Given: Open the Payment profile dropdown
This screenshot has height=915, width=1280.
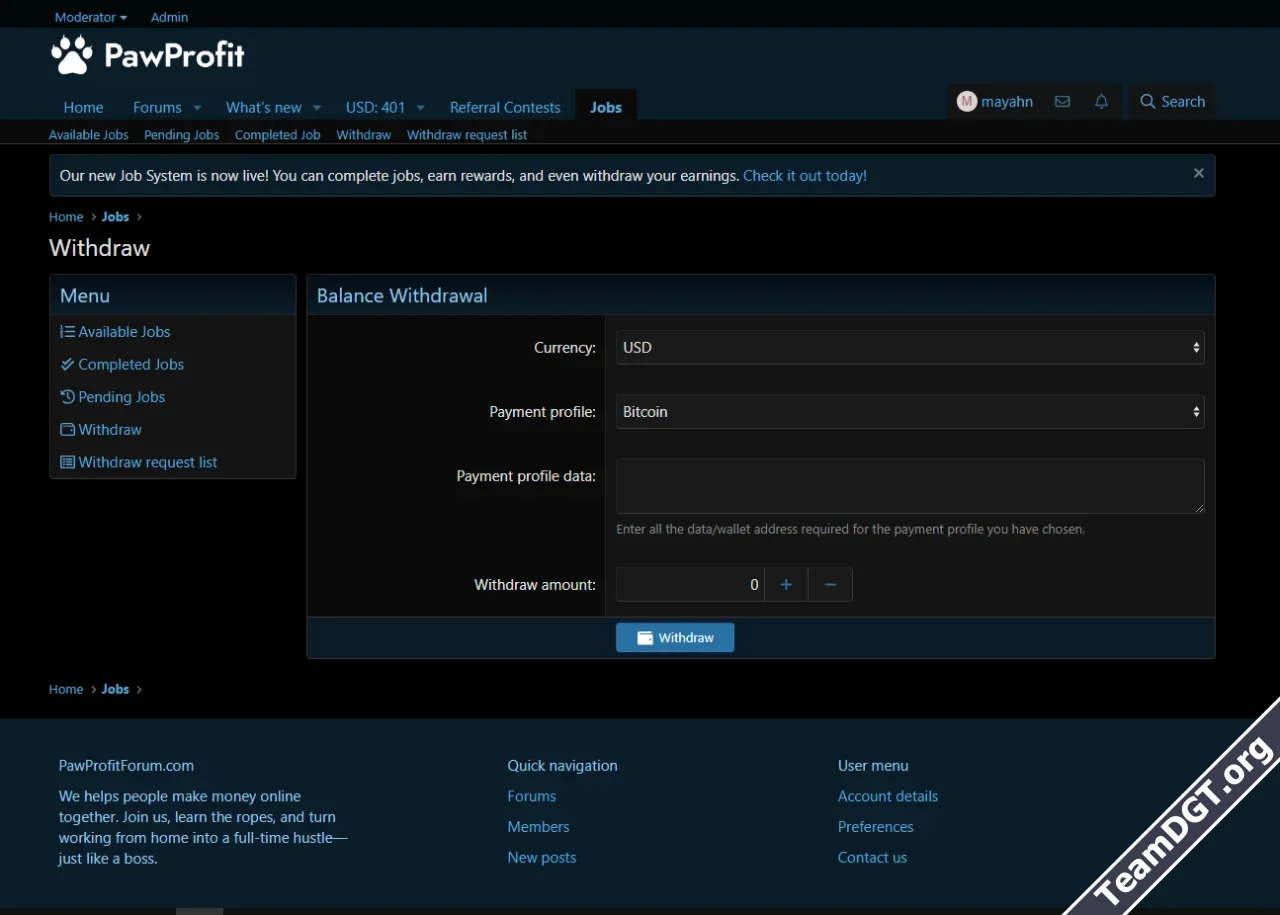Looking at the screenshot, I should click(x=909, y=412).
